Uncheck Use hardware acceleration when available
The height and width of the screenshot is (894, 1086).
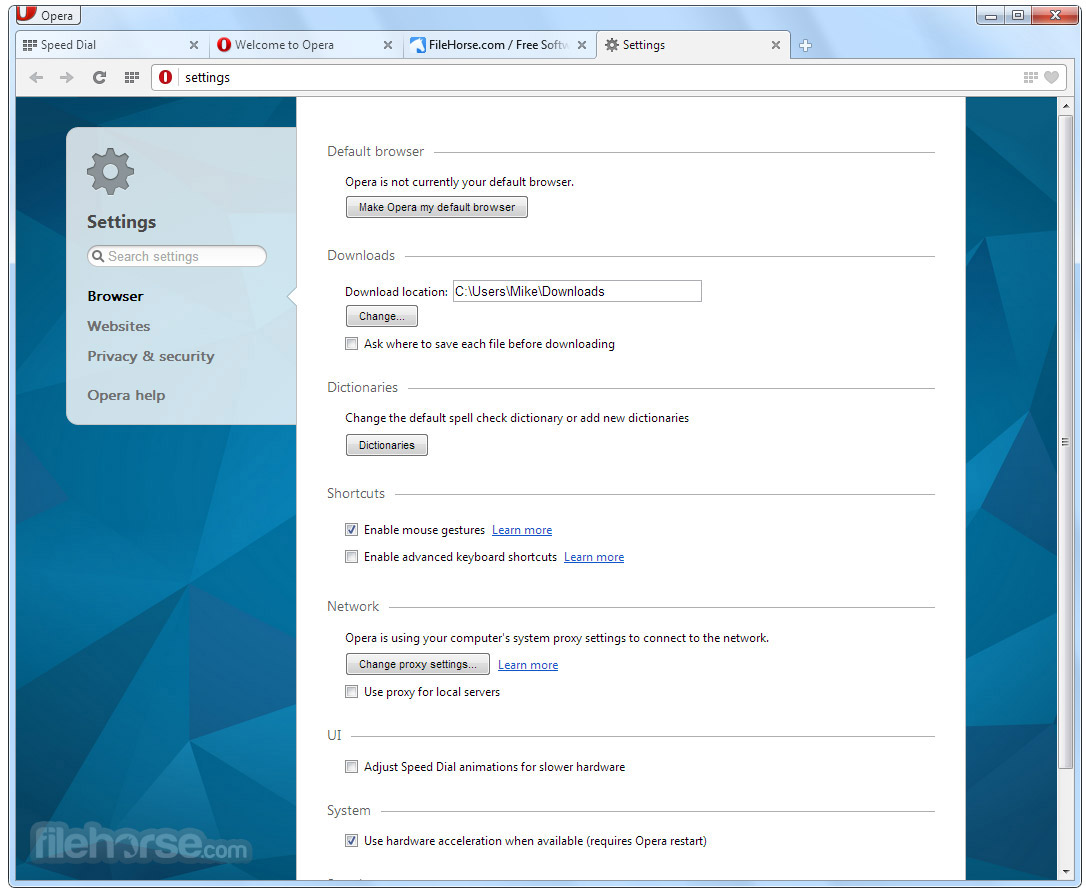tap(352, 841)
